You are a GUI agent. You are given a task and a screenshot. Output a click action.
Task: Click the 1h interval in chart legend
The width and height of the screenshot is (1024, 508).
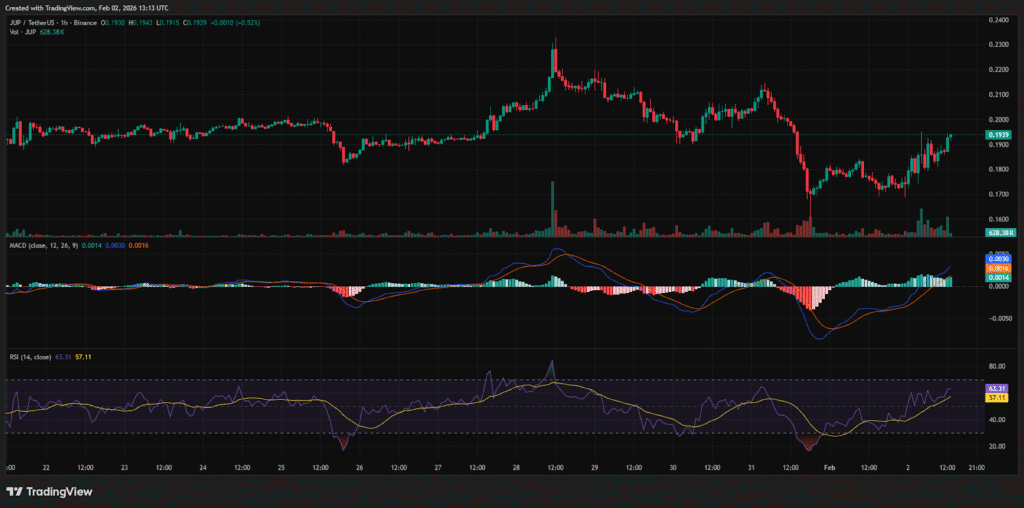tap(74, 22)
